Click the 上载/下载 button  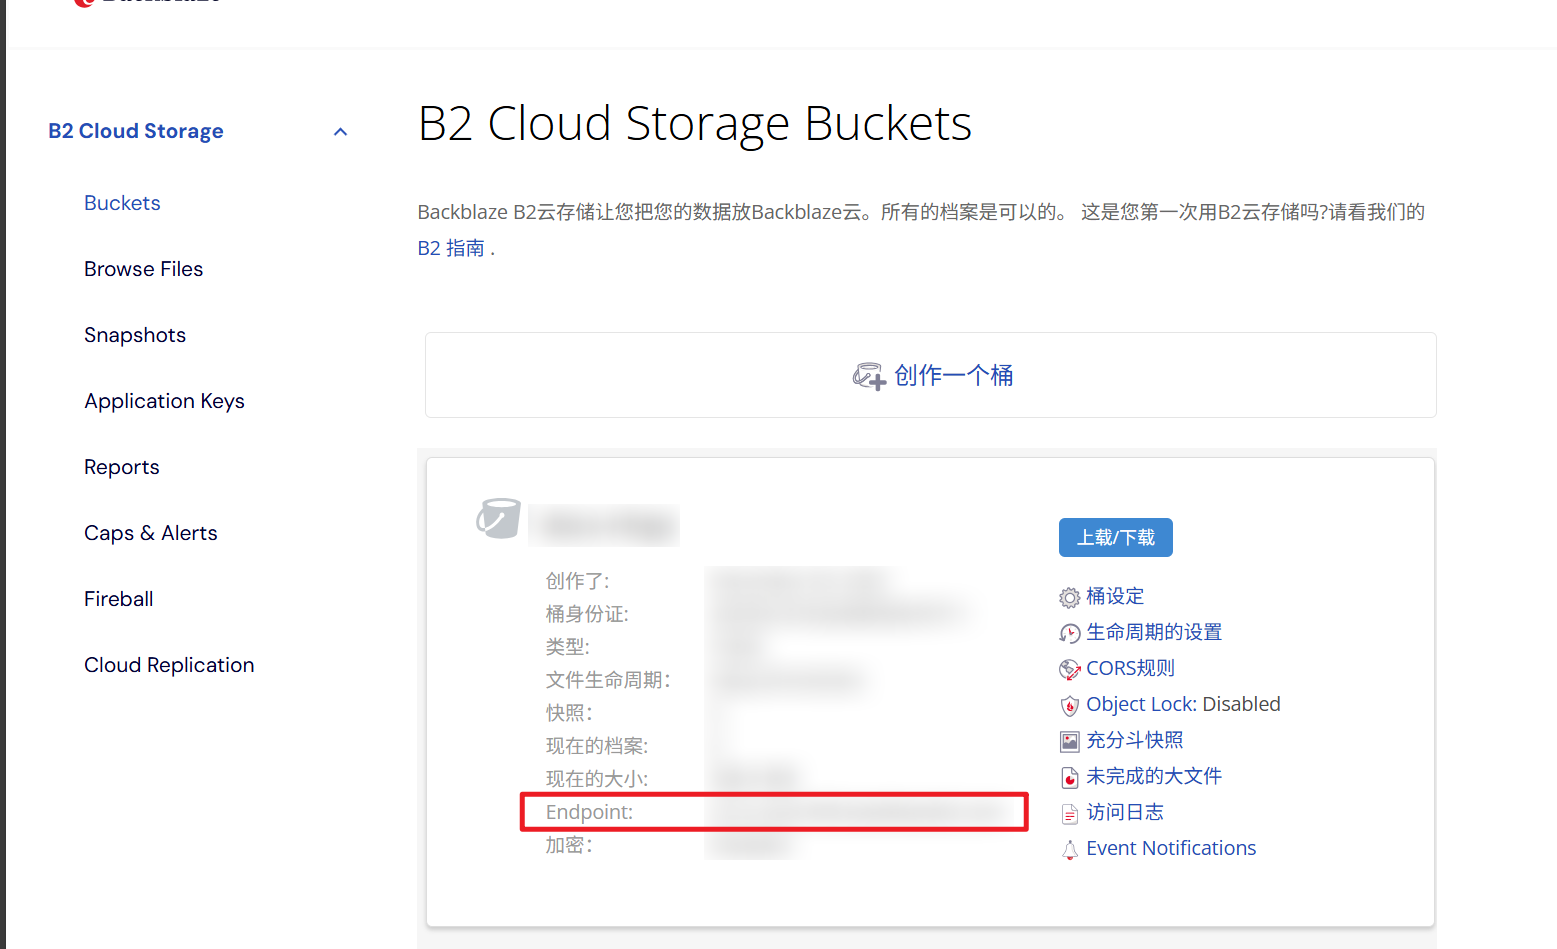[x=1115, y=537]
